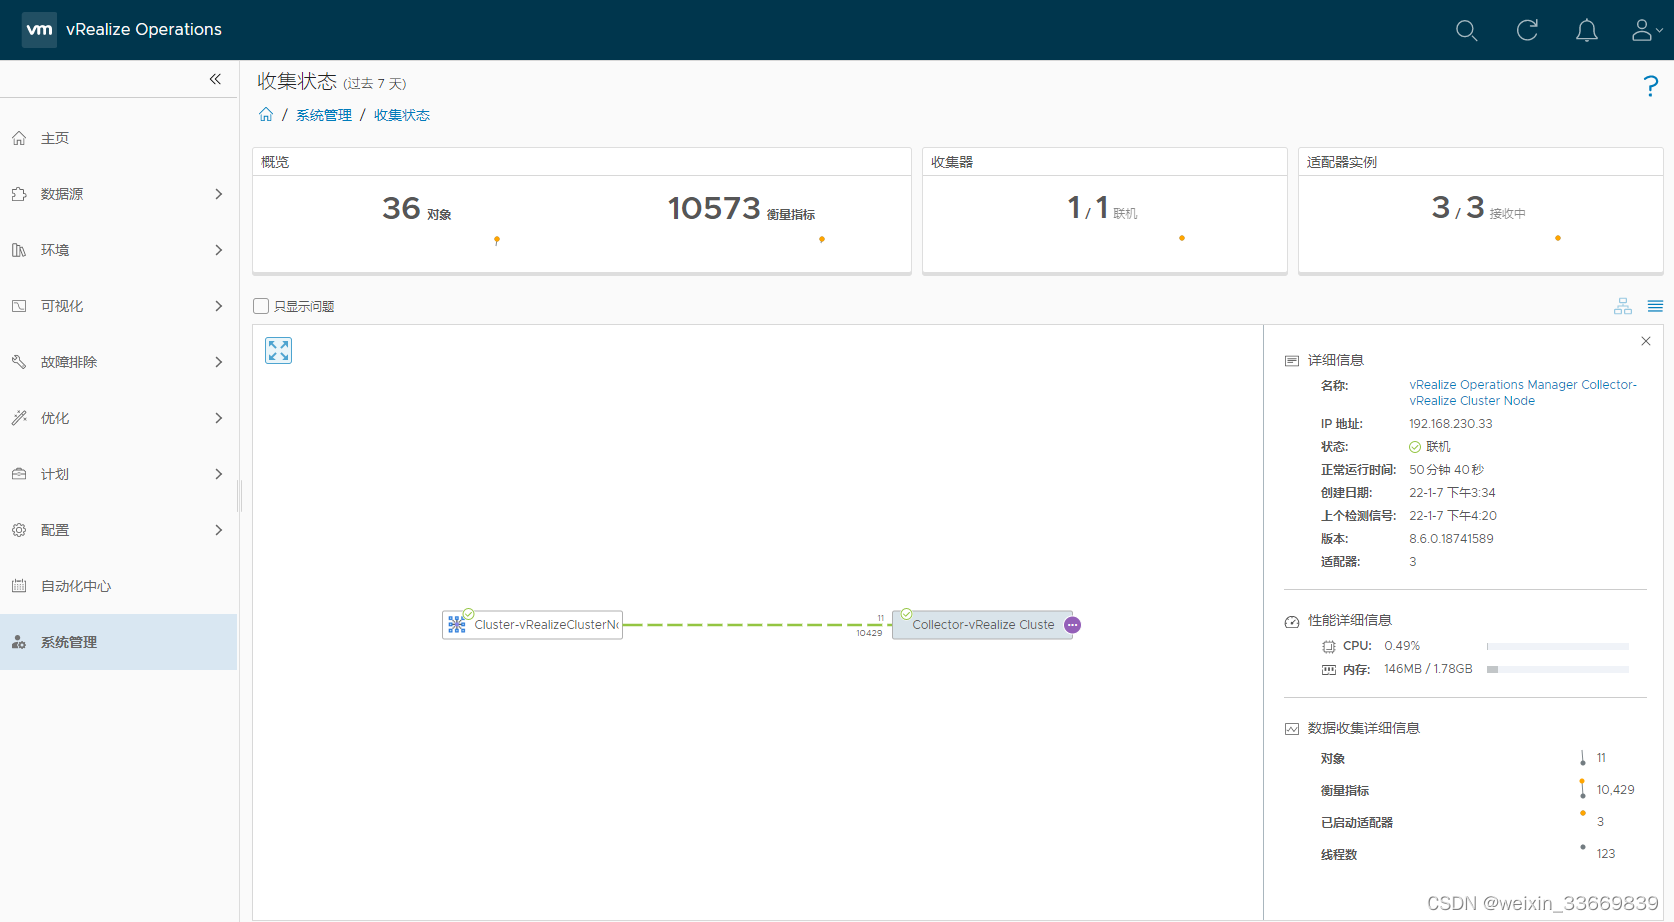Image resolution: width=1674 pixels, height=922 pixels.
Task: Expand the 优化 submenu chevron
Action: [x=219, y=418]
